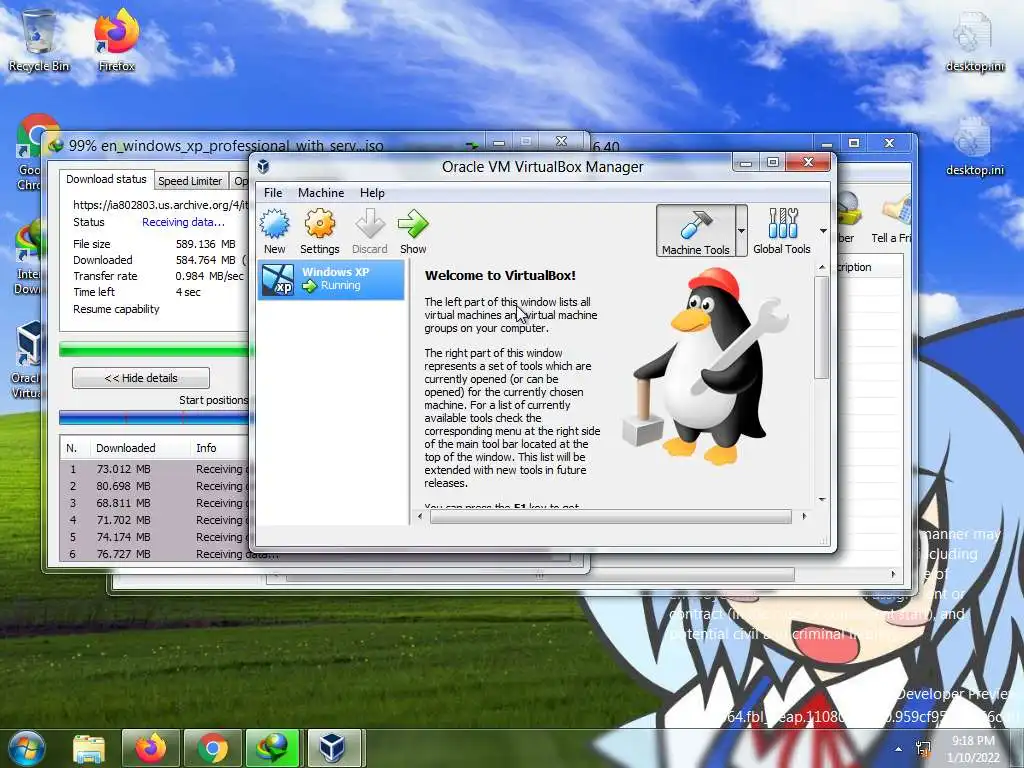Screen dimensions: 1024x768
Task: Select the Global Tools button
Action: (782, 231)
